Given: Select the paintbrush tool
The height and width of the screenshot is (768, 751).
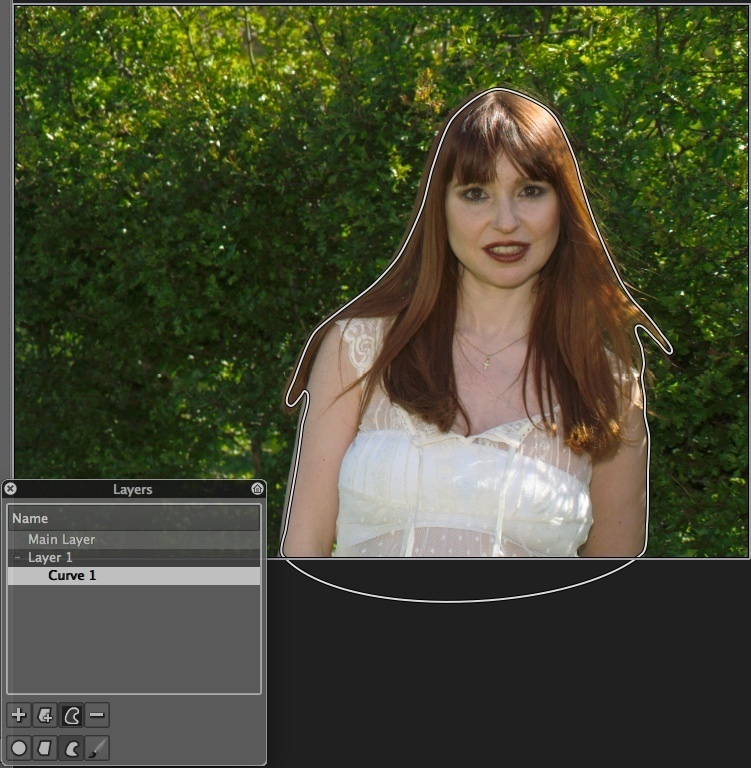Looking at the screenshot, I should tap(97, 748).
